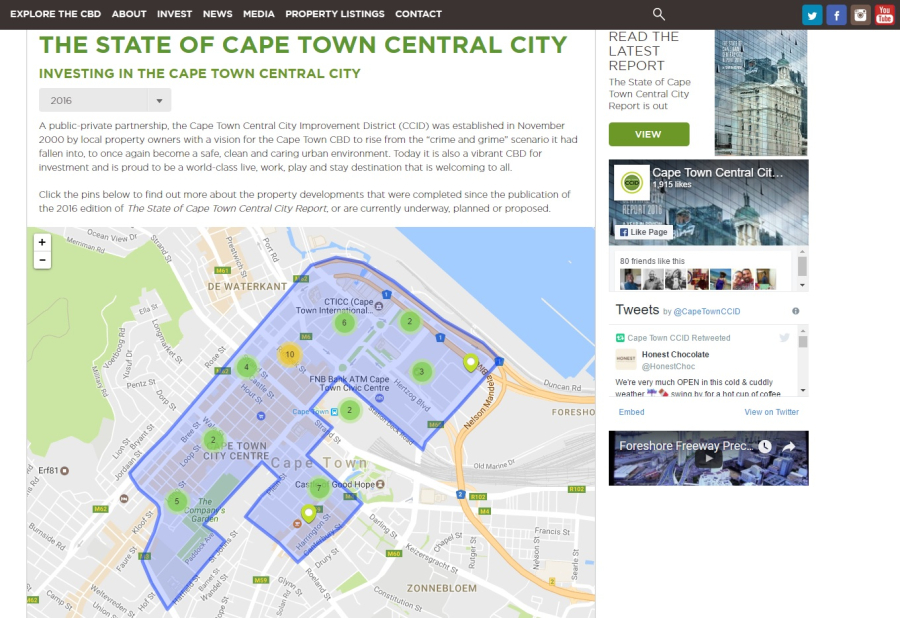
Task: Click the tweets scrollbar down arrow
Action: (802, 390)
